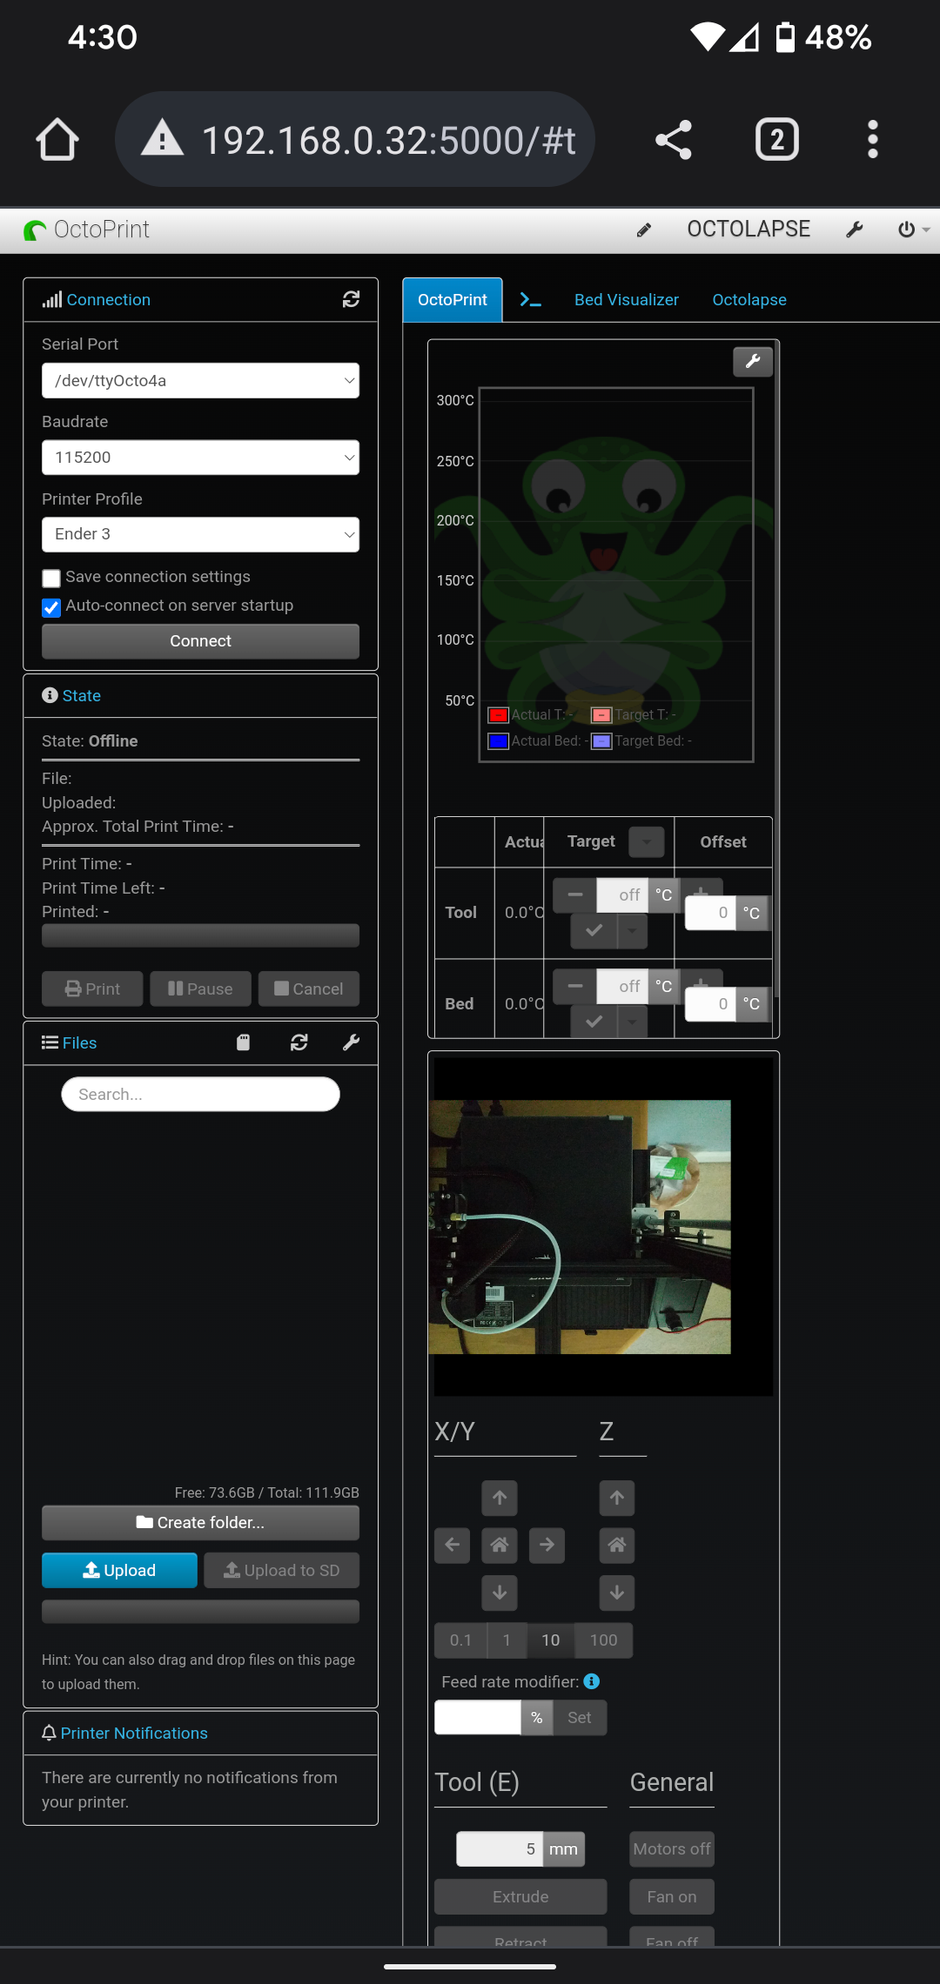Click the pencil icon in OctoPrint navbar
The height and width of the screenshot is (1984, 940).
(x=644, y=230)
